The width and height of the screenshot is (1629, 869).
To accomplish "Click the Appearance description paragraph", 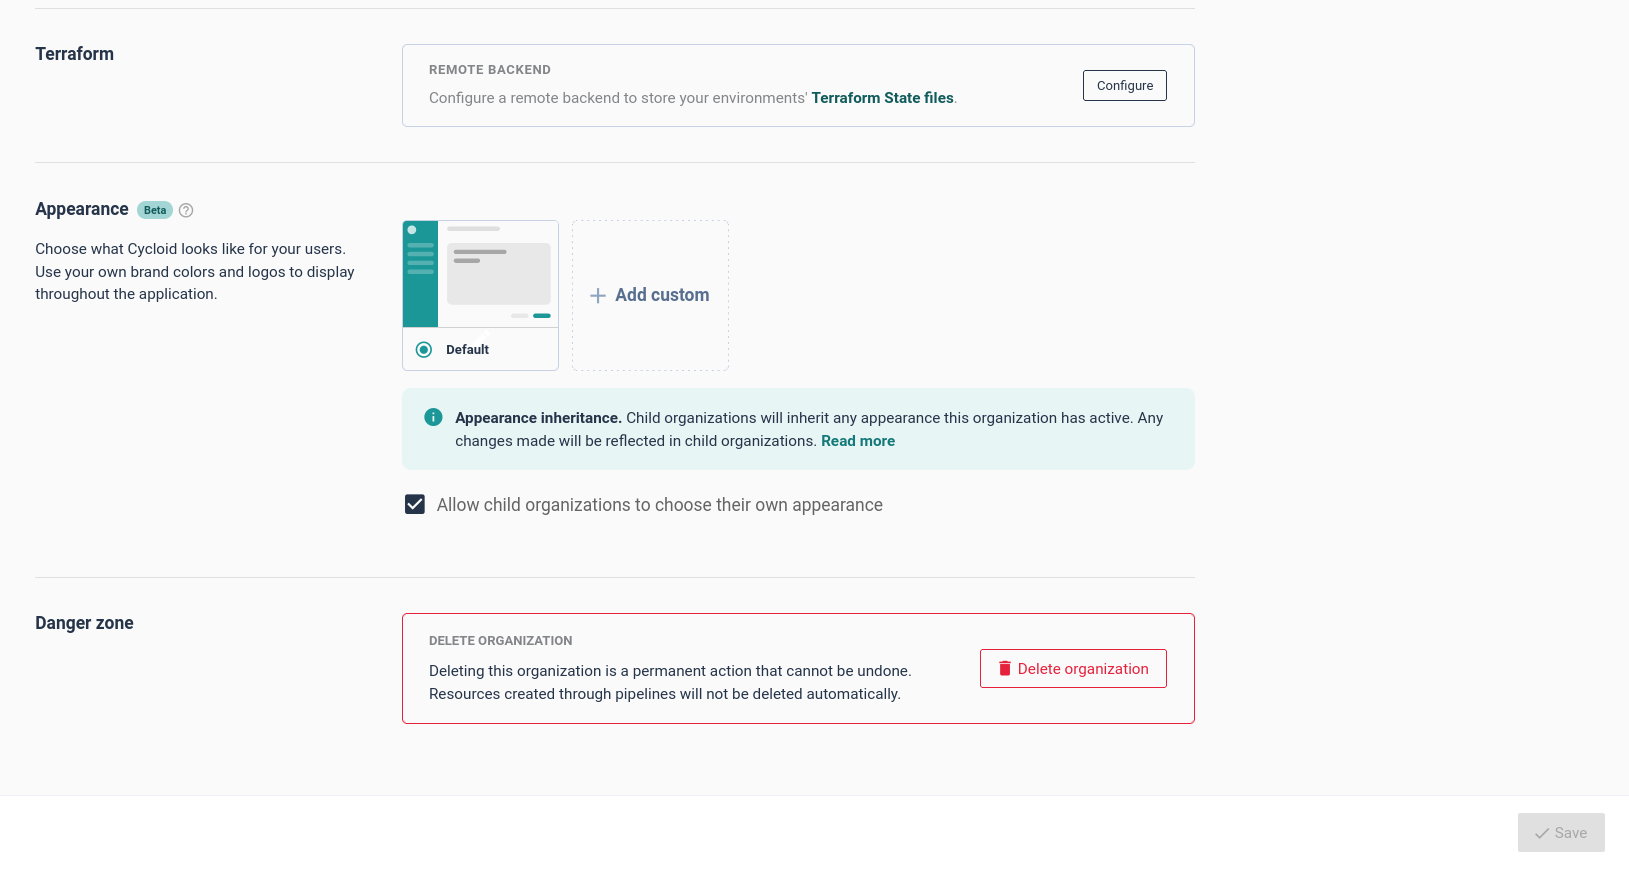I will click(x=195, y=272).
